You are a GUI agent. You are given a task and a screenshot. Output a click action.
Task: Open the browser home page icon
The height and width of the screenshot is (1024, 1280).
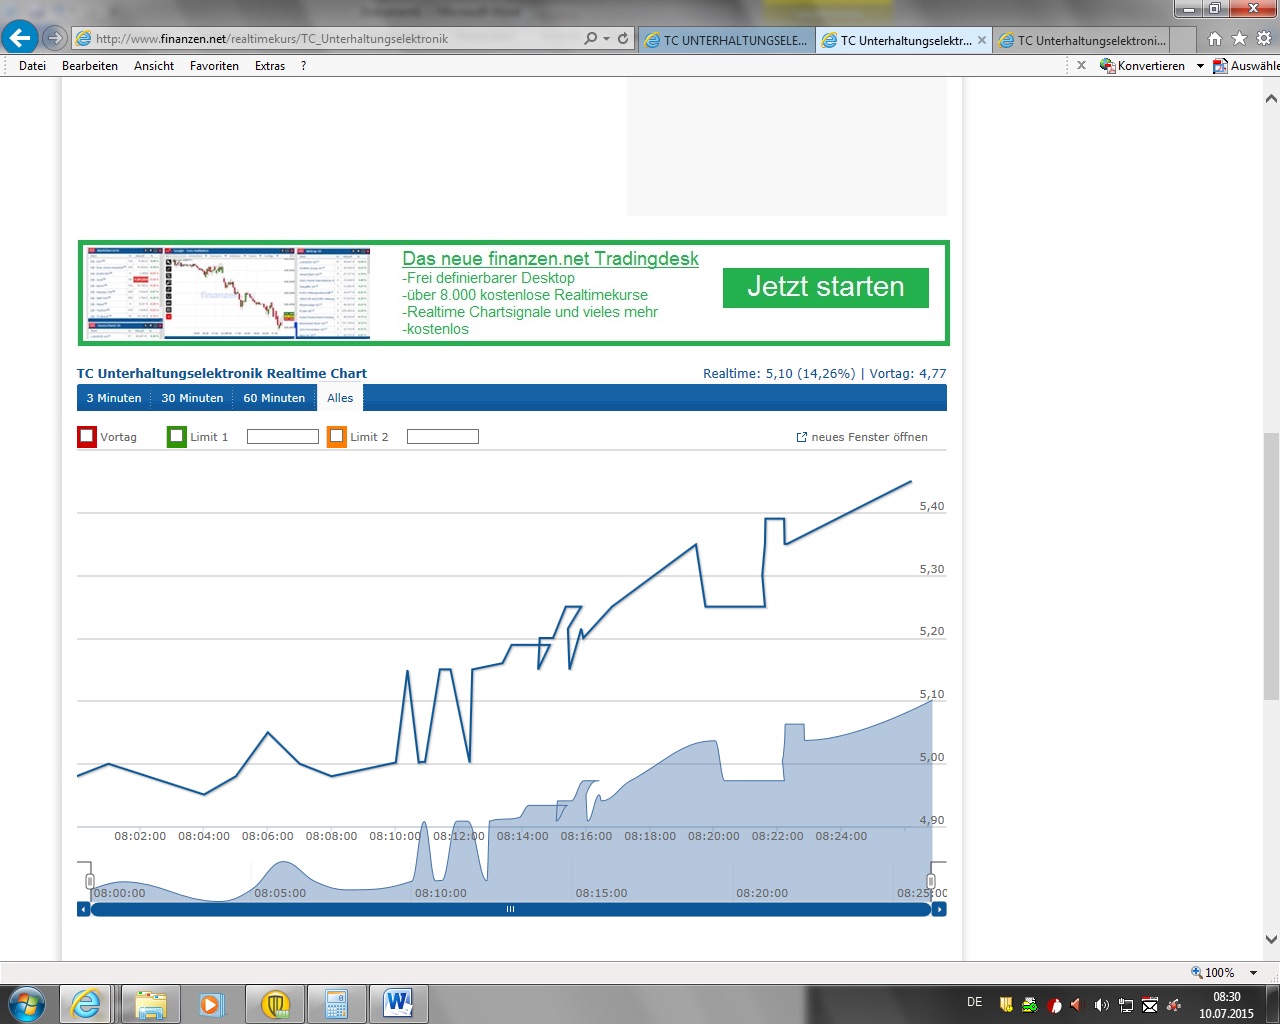coord(1214,39)
